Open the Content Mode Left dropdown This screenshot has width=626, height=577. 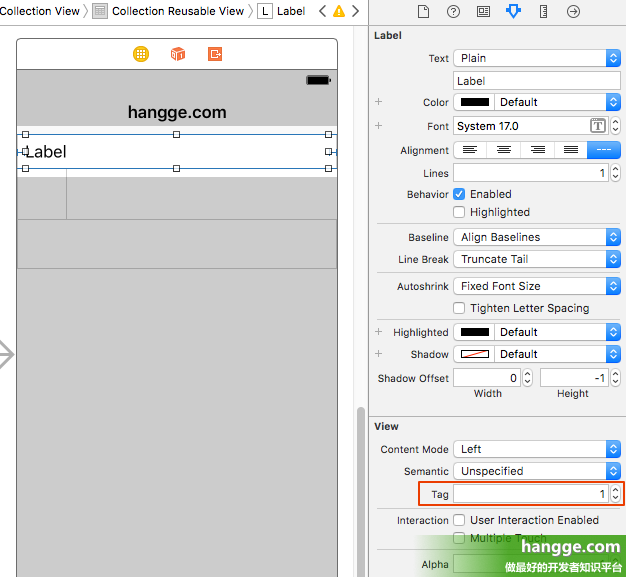tap(537, 449)
